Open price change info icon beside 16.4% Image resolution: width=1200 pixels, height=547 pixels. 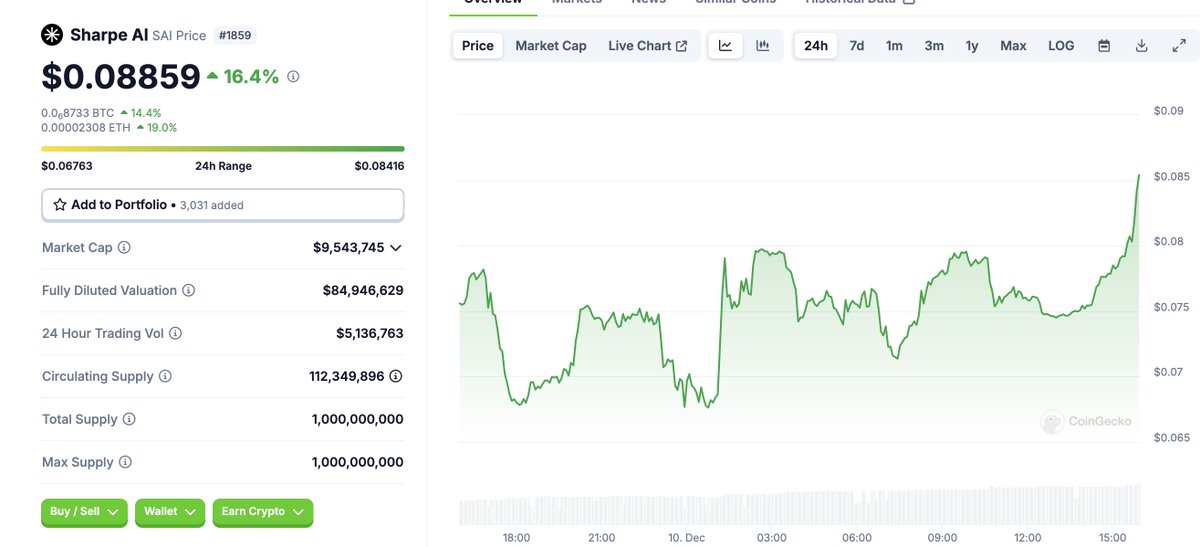[293, 76]
